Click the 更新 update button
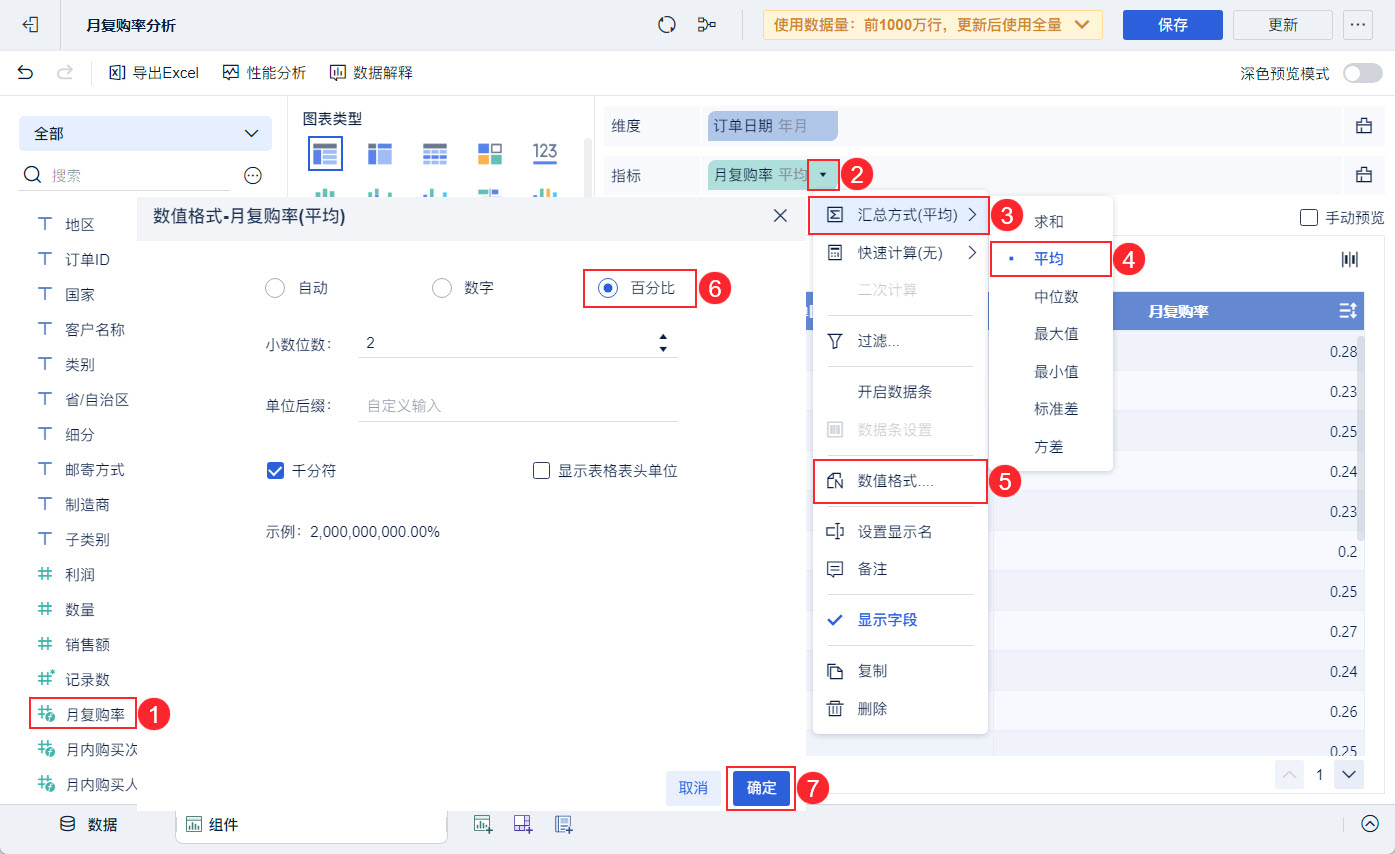Screen dimensions: 1395x854 (x=1283, y=25)
